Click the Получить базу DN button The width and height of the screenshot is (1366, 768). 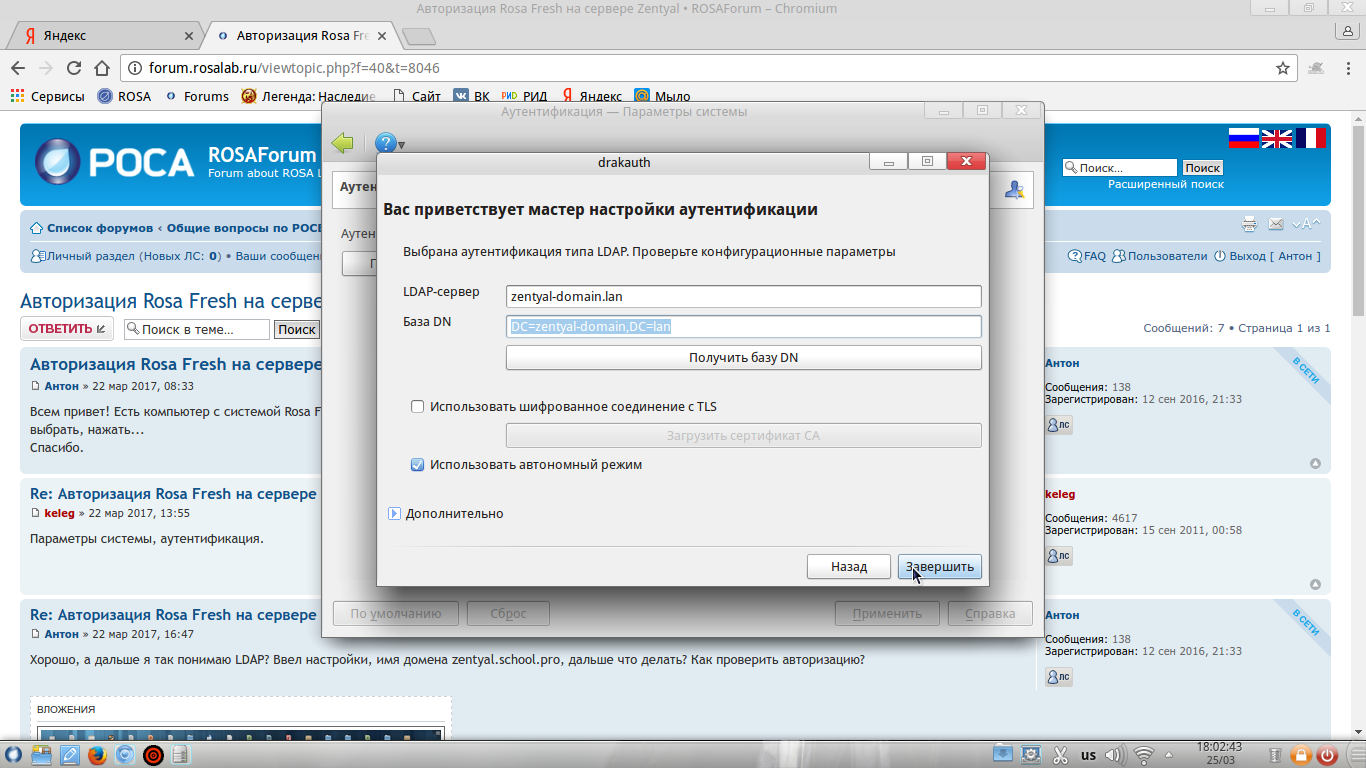(743, 358)
